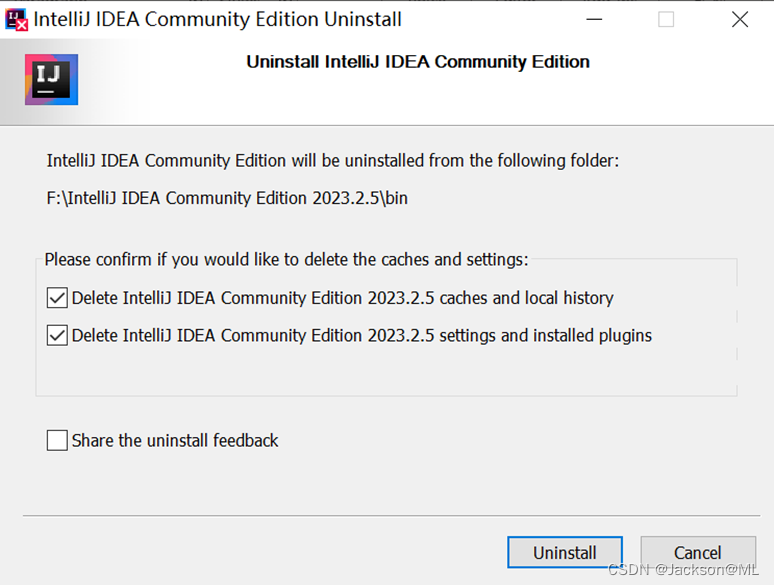
Task: Uncheck Delete caches and local history
Action: 57,298
